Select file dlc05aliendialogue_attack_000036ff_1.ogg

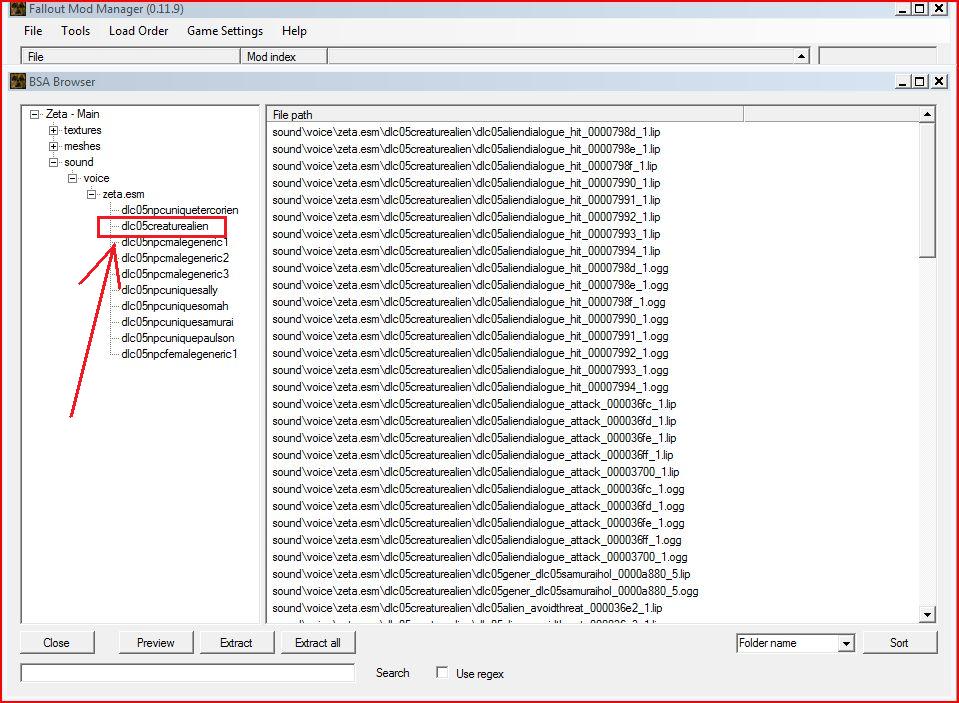pyautogui.click(x=477, y=540)
